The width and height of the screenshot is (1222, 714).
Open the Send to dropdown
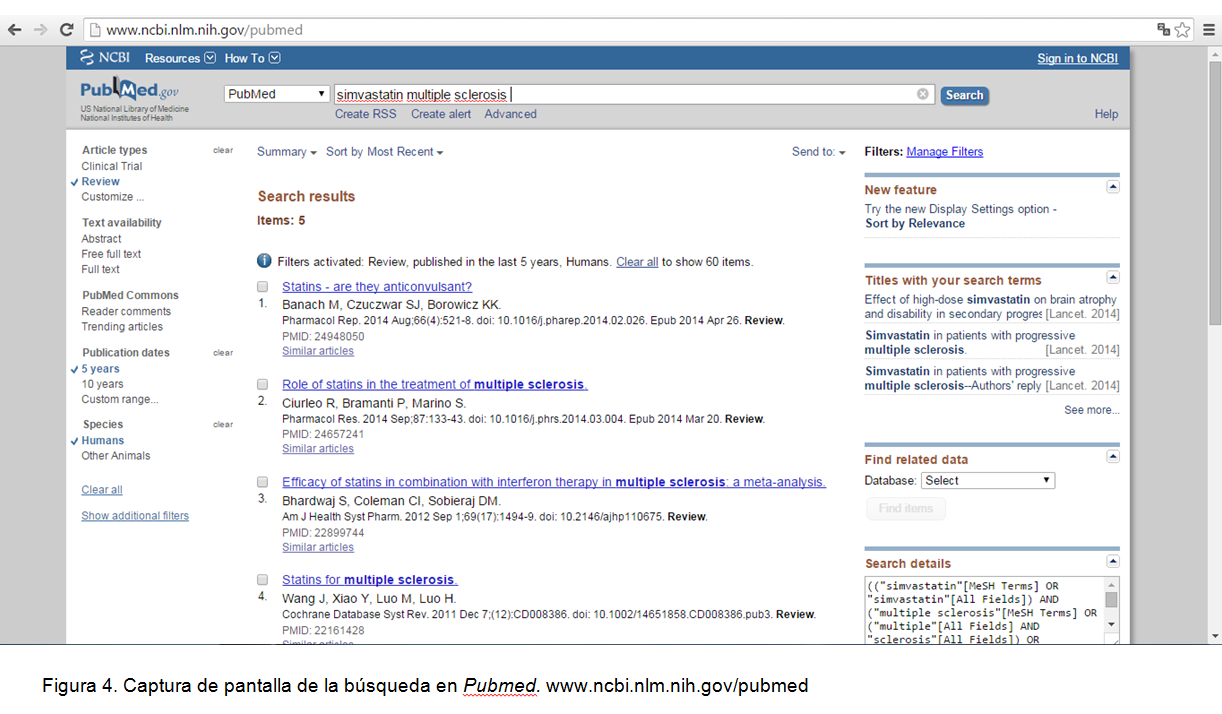[818, 152]
